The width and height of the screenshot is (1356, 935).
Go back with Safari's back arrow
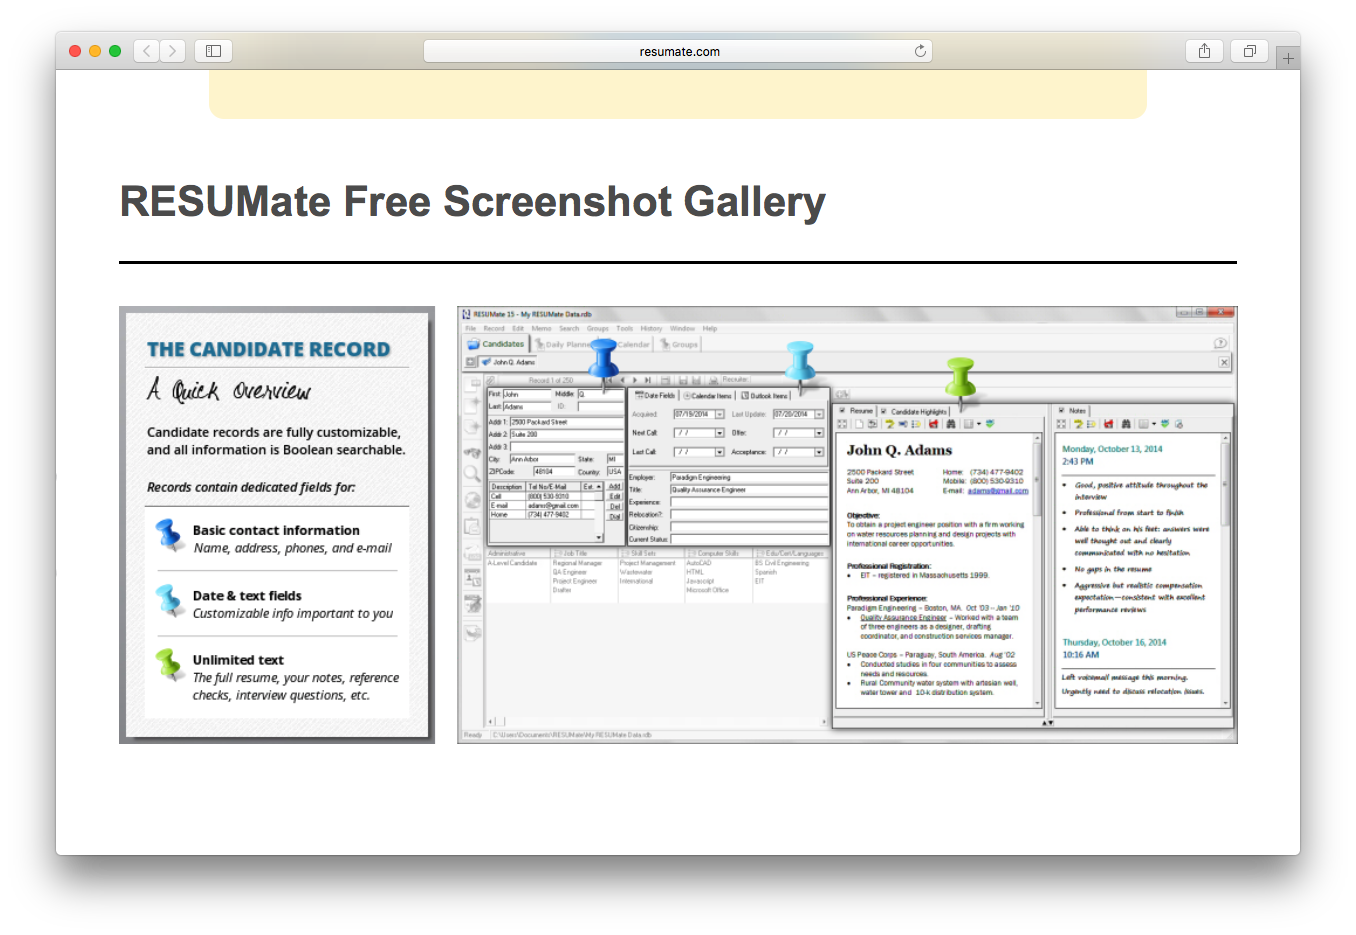point(147,51)
